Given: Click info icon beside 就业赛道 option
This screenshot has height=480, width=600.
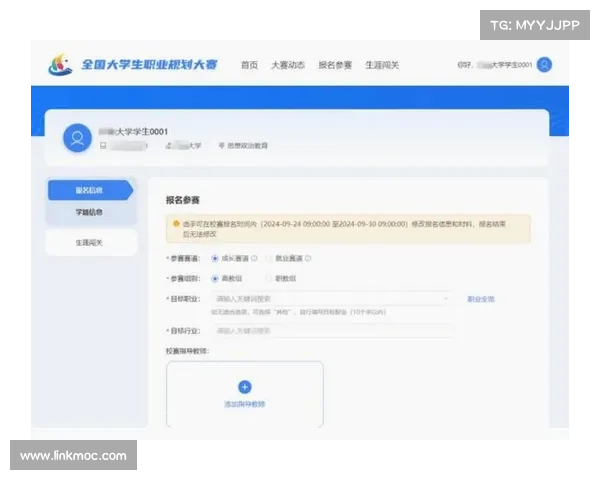Looking at the screenshot, I should click(308, 258).
